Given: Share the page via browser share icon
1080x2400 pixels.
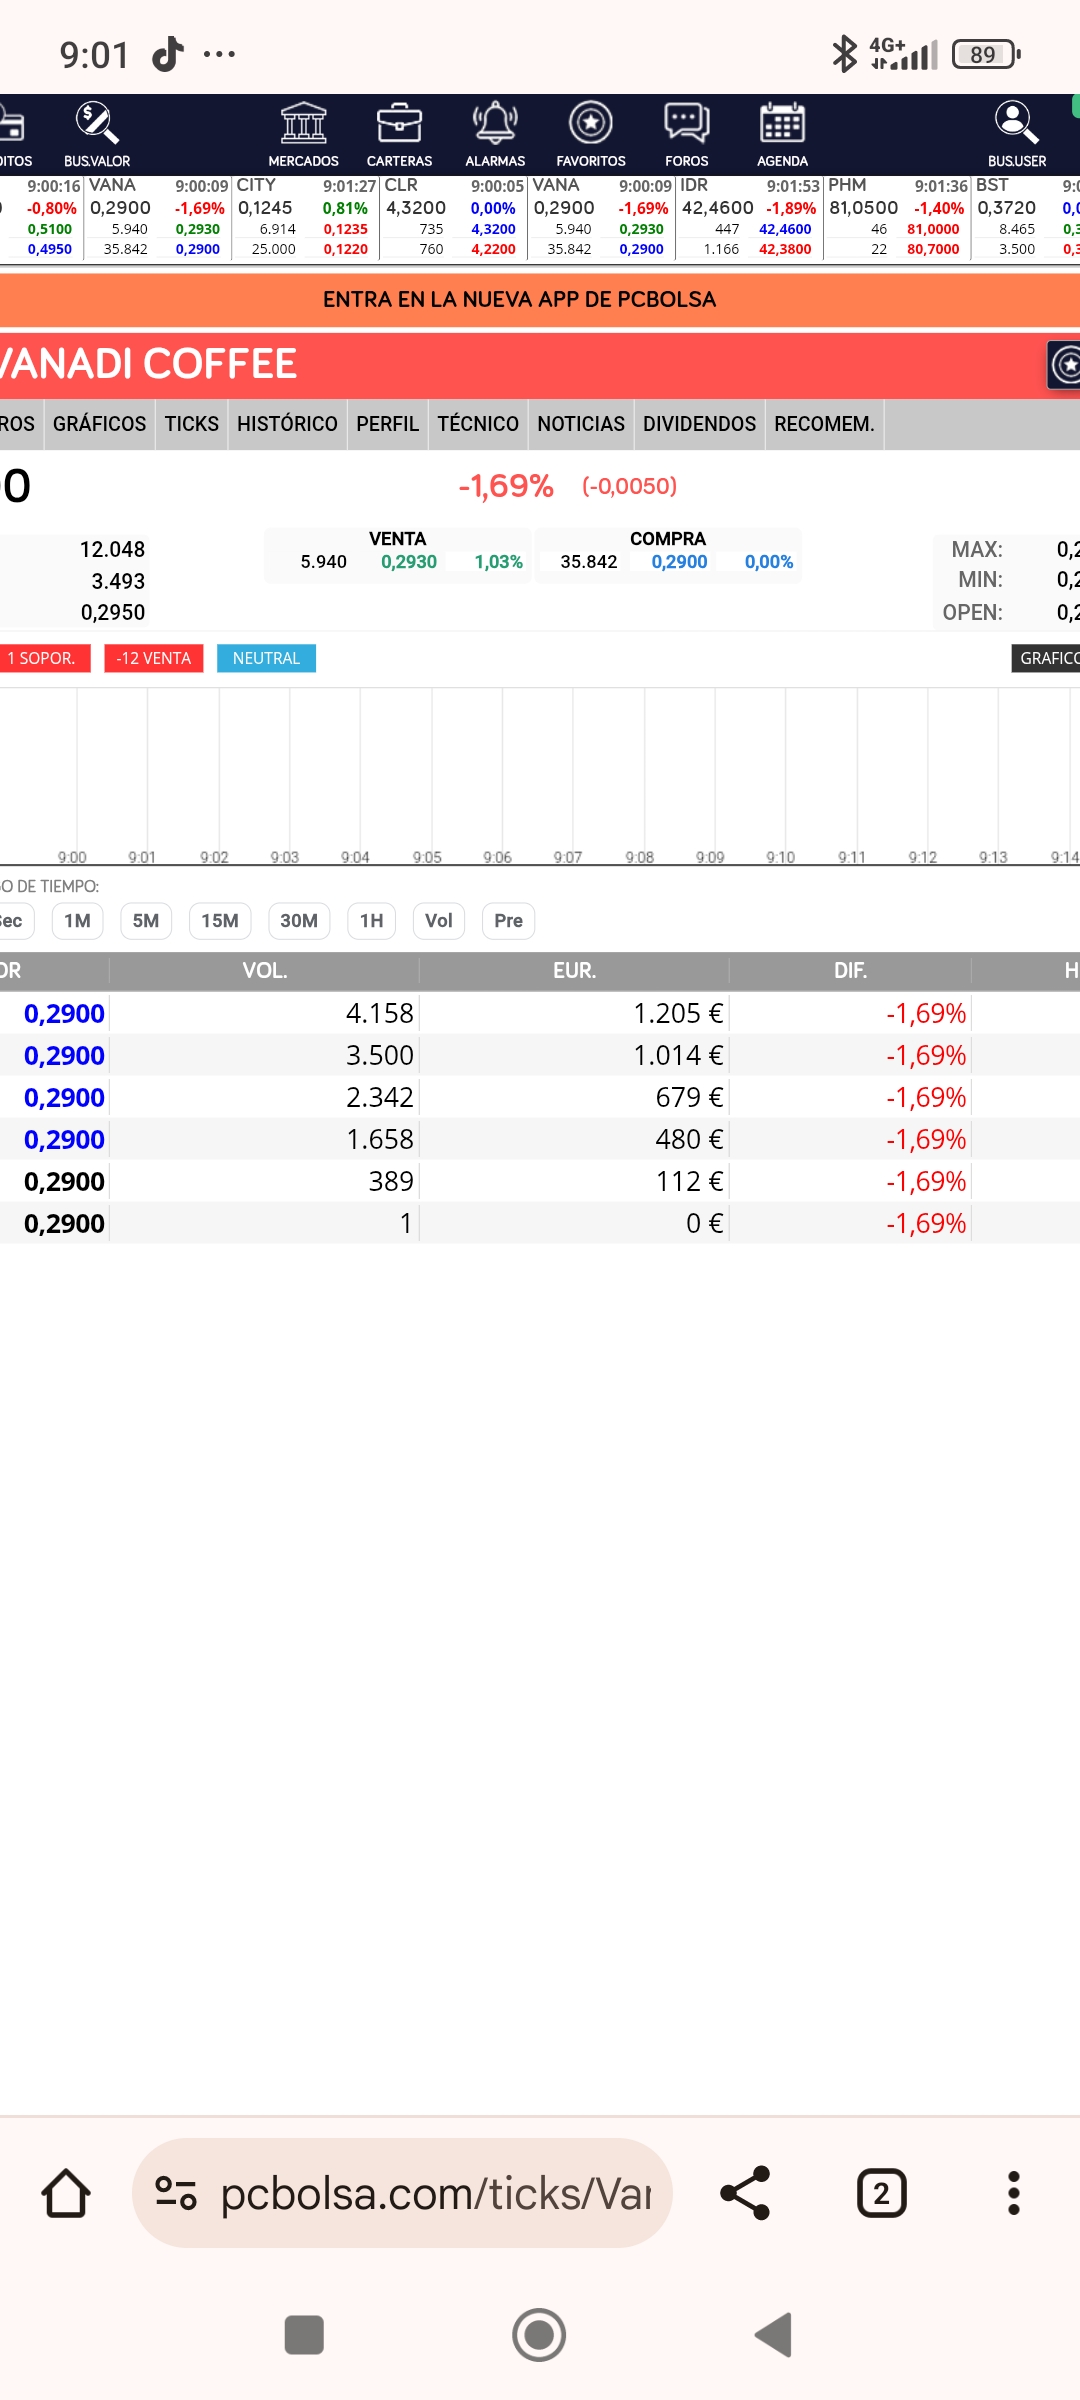Looking at the screenshot, I should coord(745,2193).
